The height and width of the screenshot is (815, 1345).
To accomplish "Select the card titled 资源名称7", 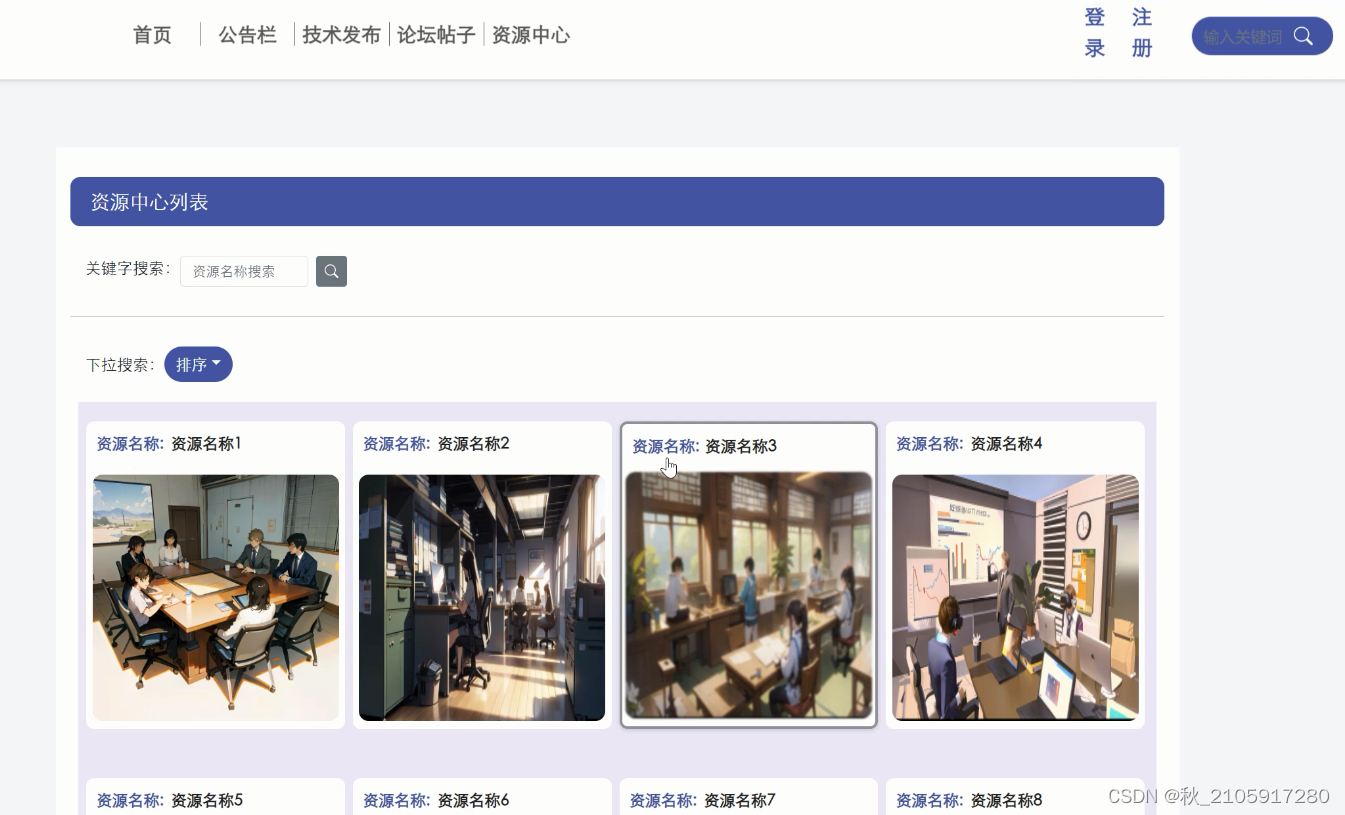I will click(x=749, y=797).
